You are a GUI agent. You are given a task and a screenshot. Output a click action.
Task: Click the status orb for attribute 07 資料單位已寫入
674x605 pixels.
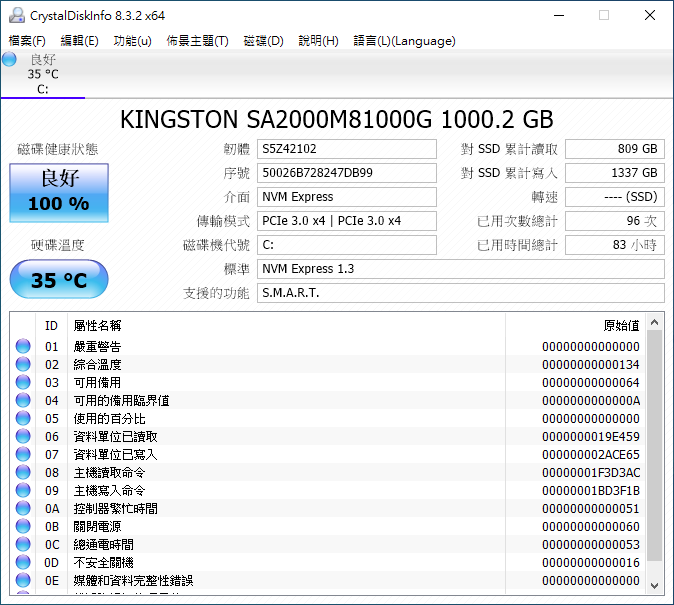23,455
